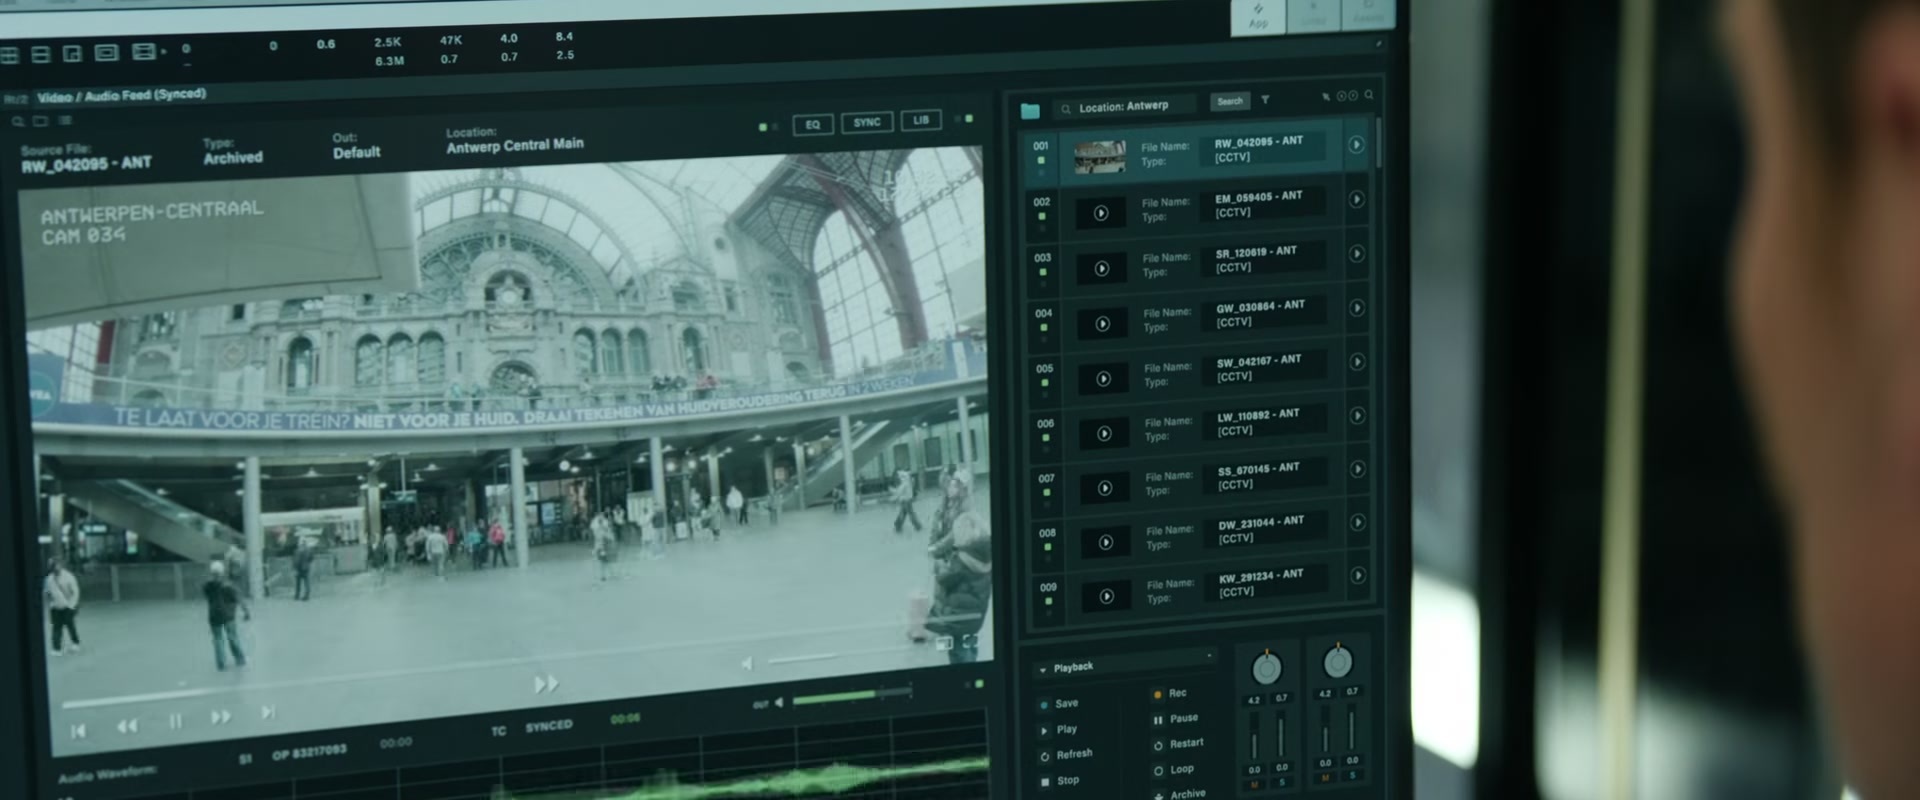Click Stop in the Playback panel
1920x800 pixels.
coord(1060,781)
